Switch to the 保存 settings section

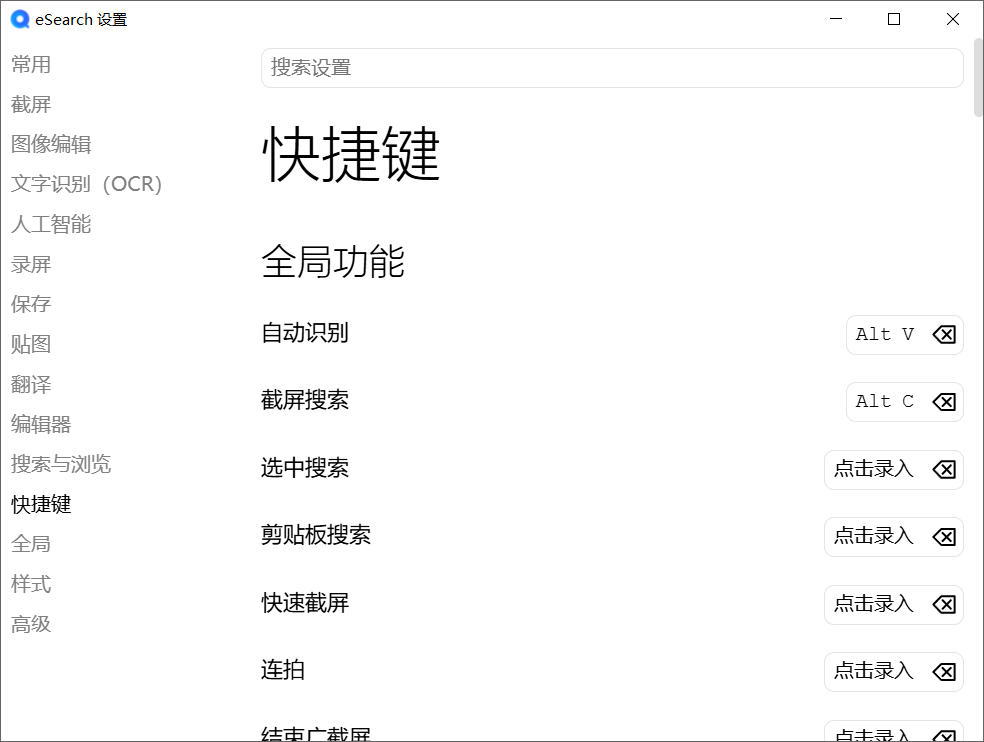pos(31,304)
